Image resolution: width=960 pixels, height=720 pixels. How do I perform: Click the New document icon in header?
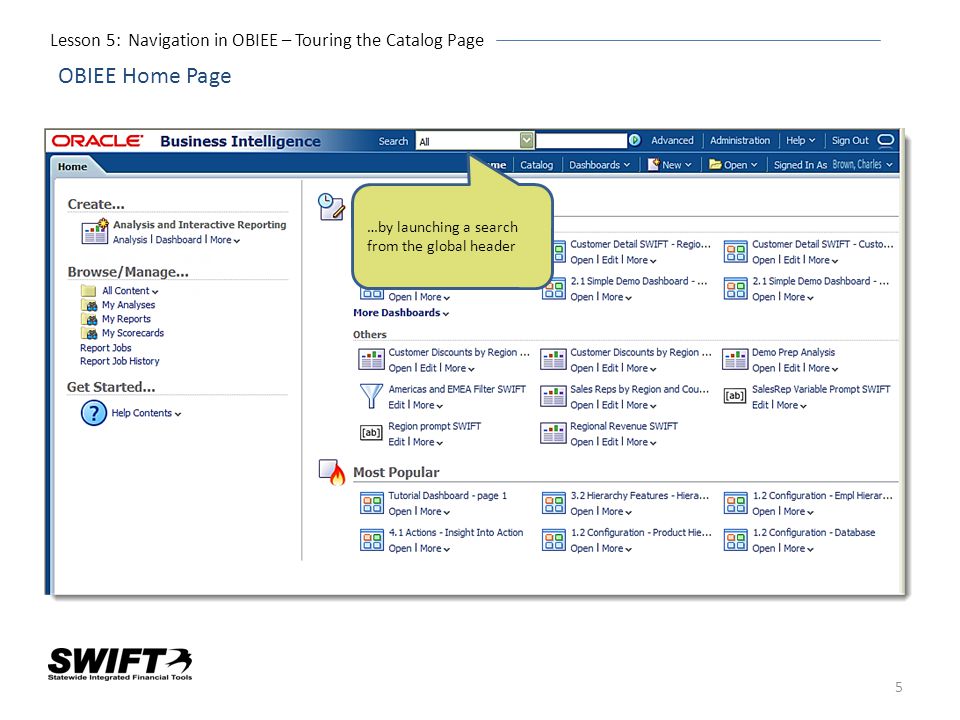653,164
